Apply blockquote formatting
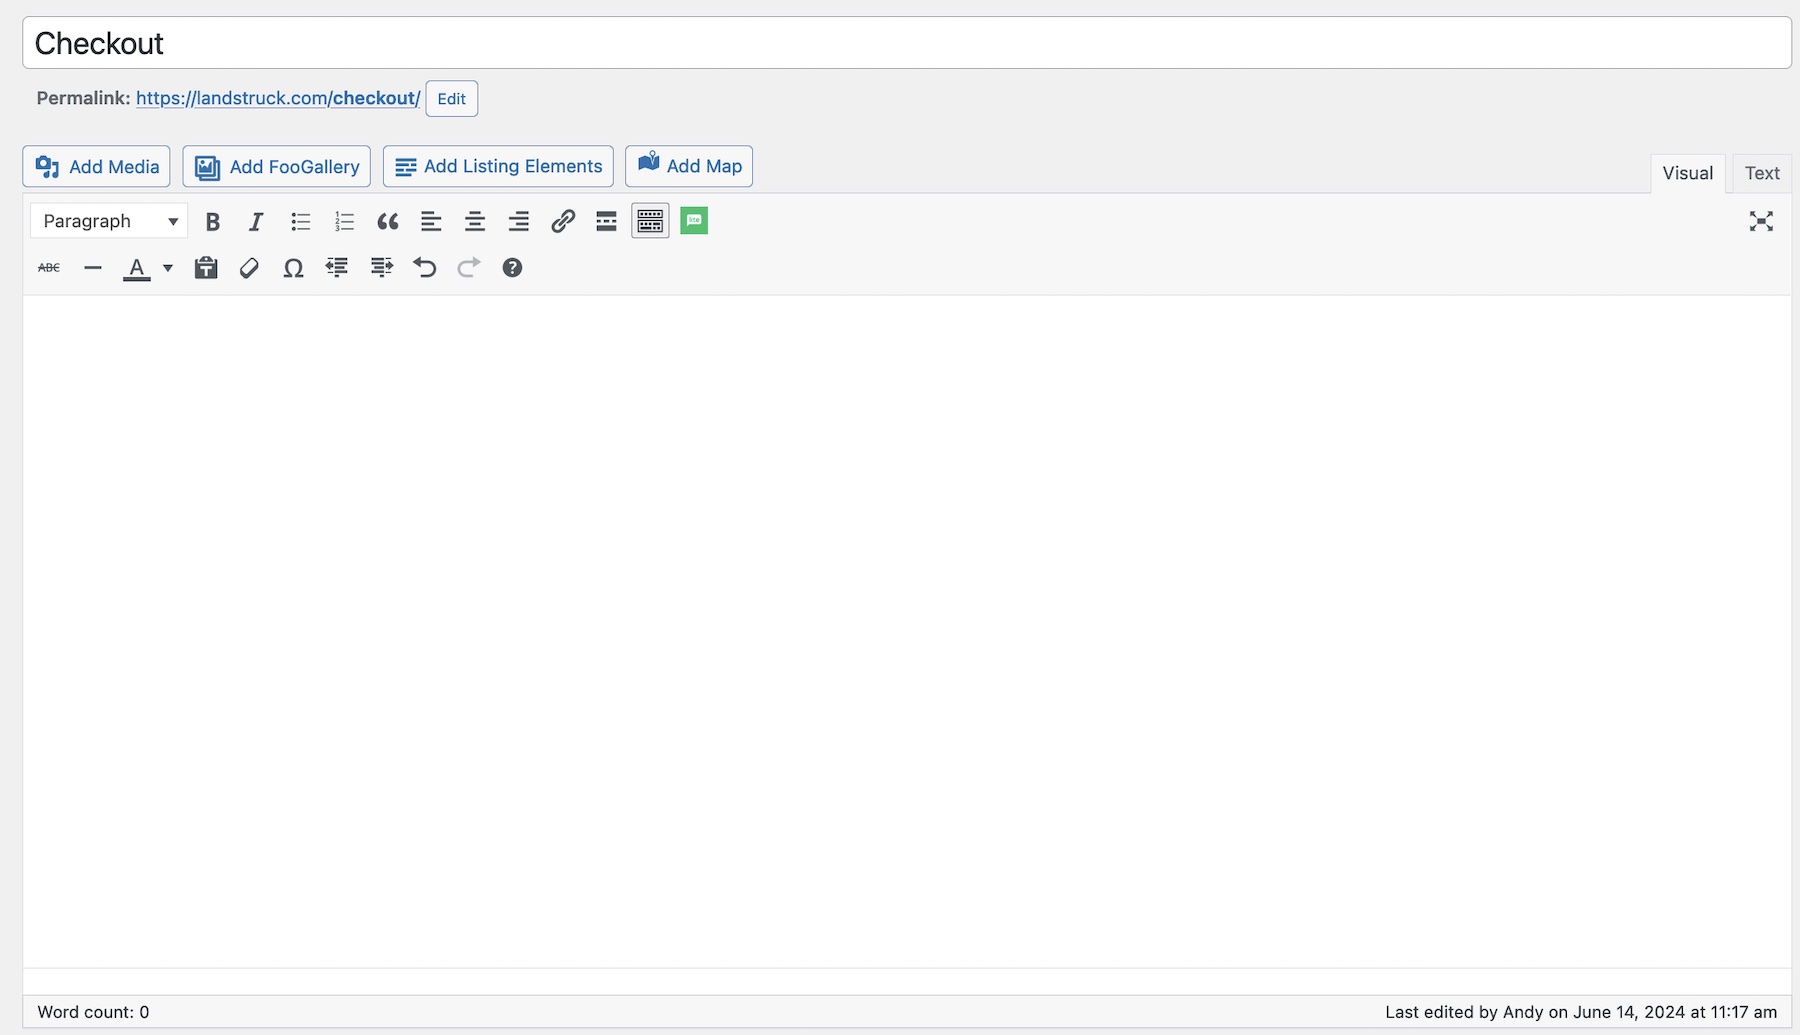1800x1035 pixels. click(x=388, y=222)
